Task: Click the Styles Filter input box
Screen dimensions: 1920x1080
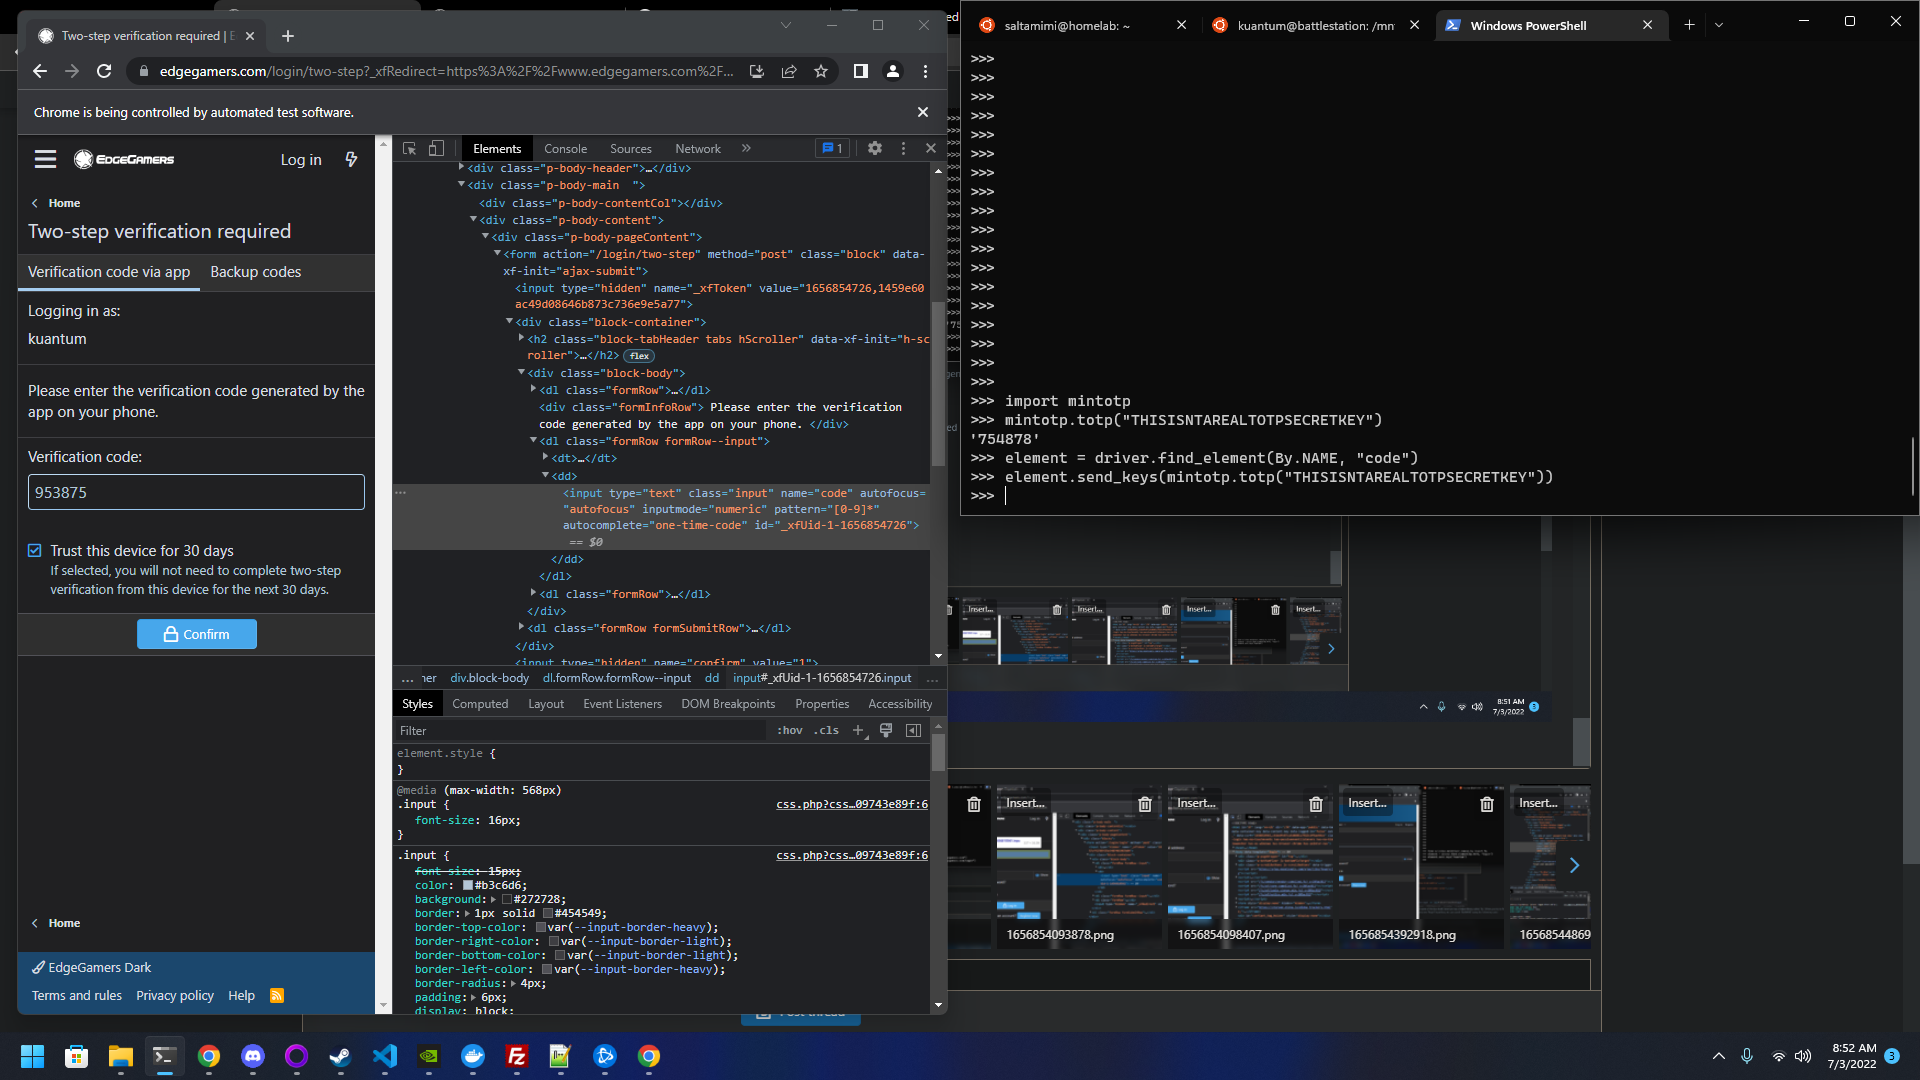Action: [580, 731]
